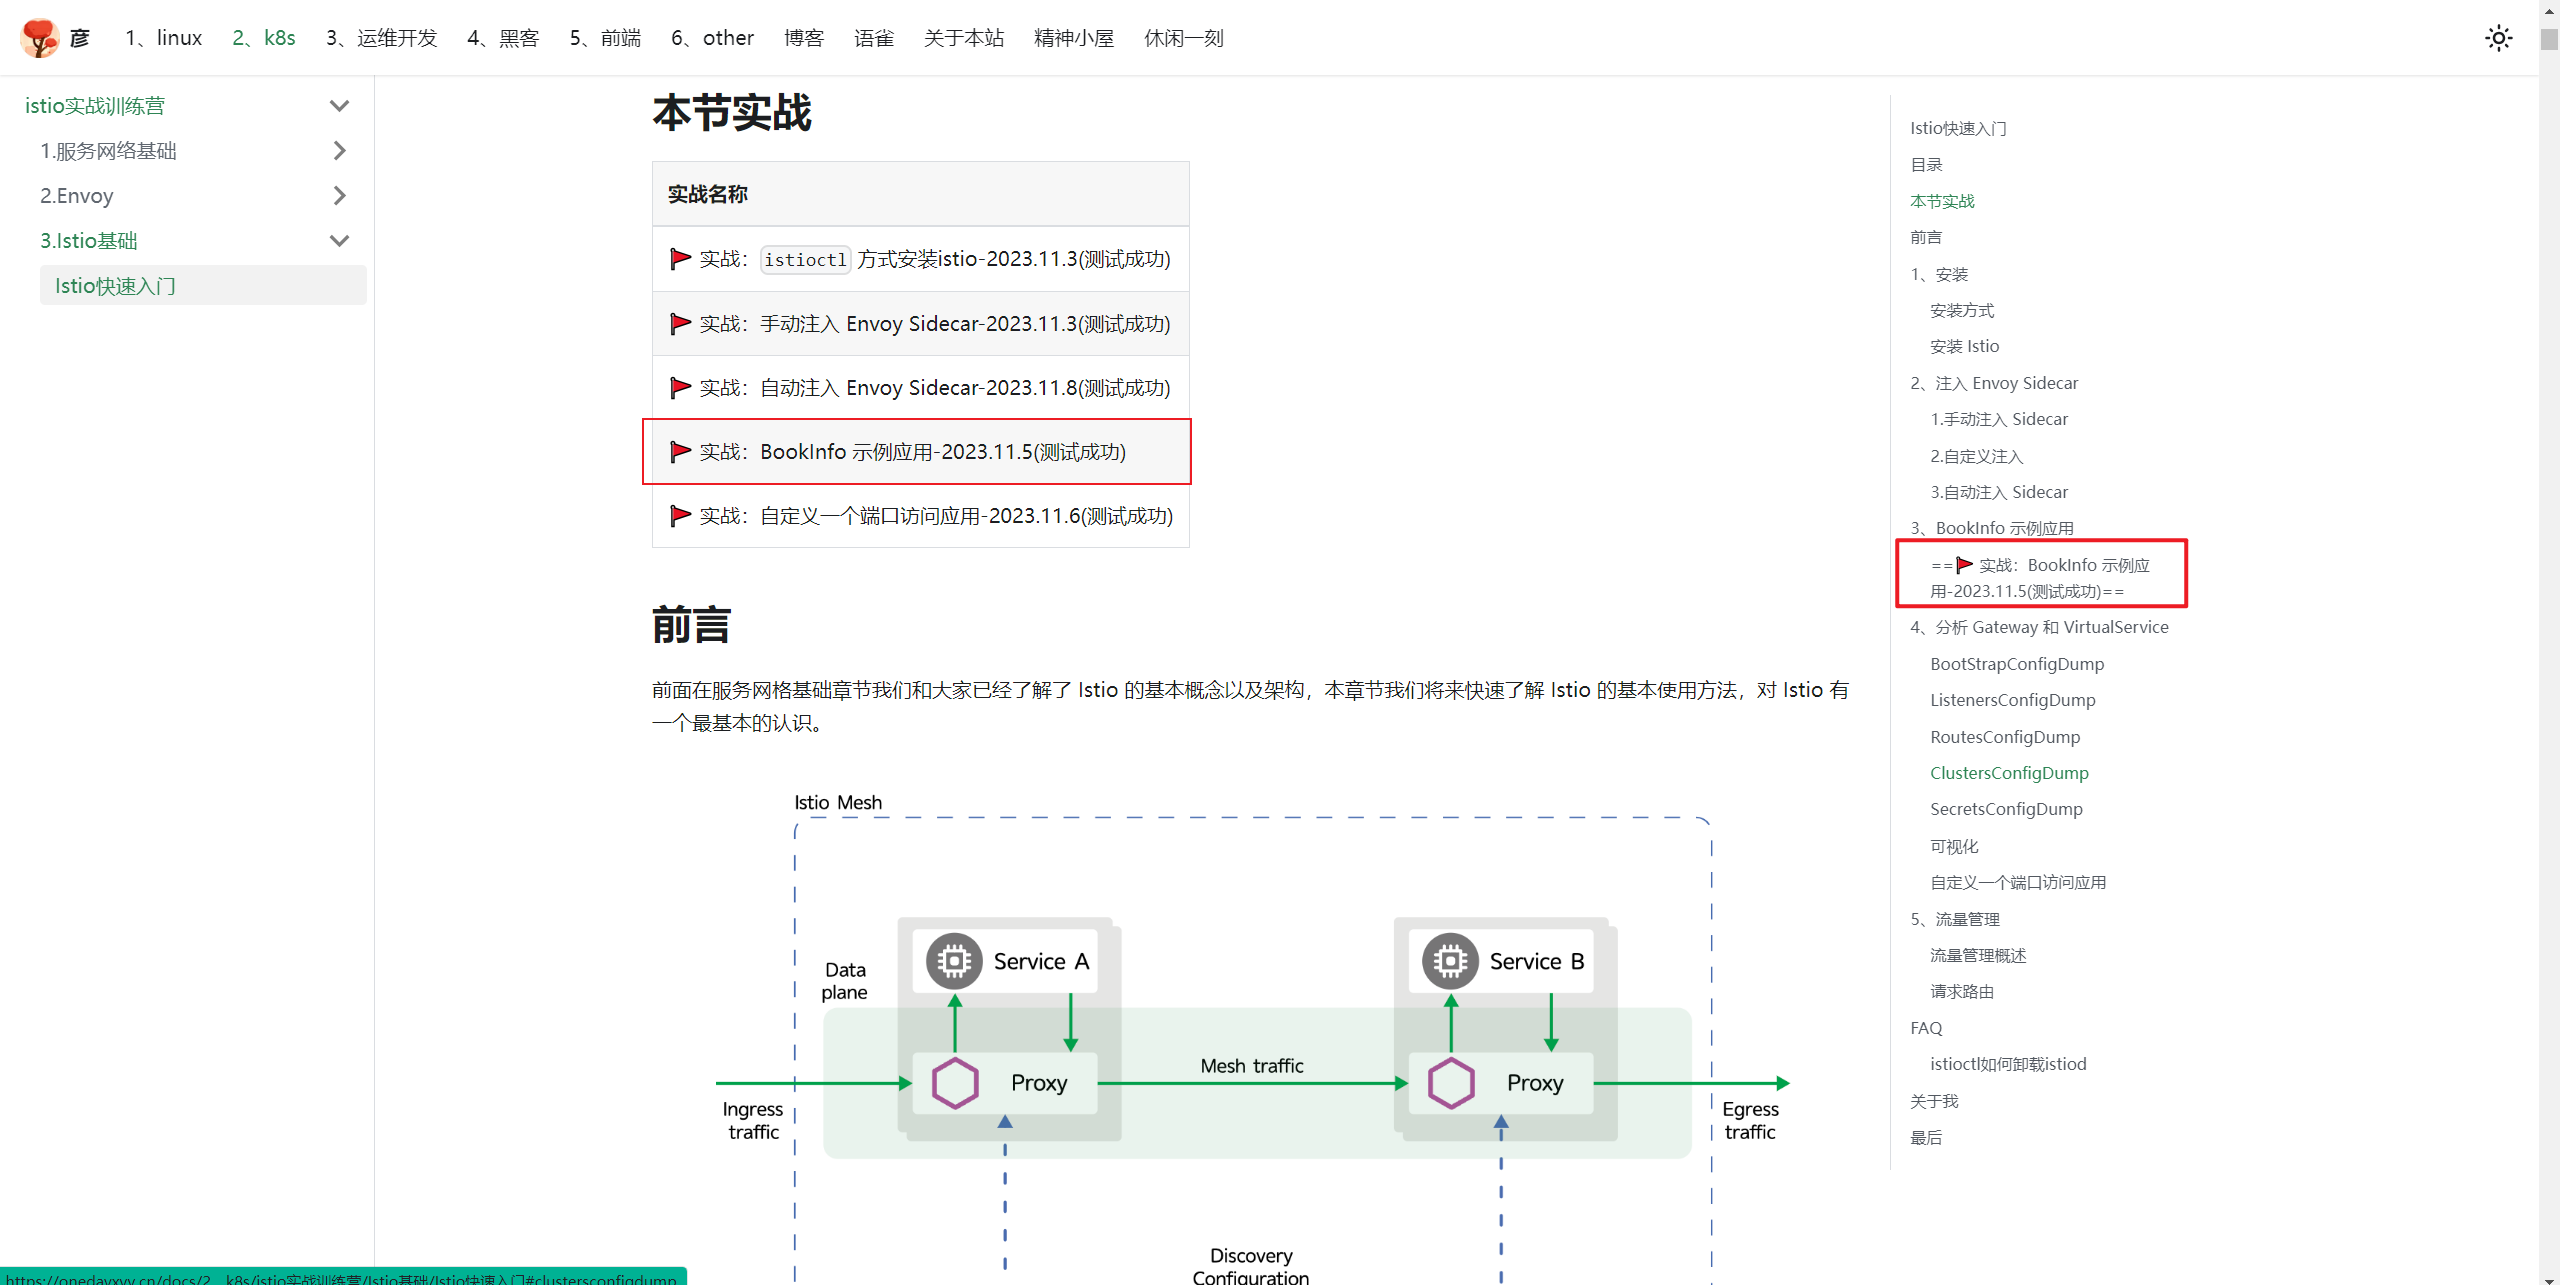Jump to FAQ outline entry

1926,1028
